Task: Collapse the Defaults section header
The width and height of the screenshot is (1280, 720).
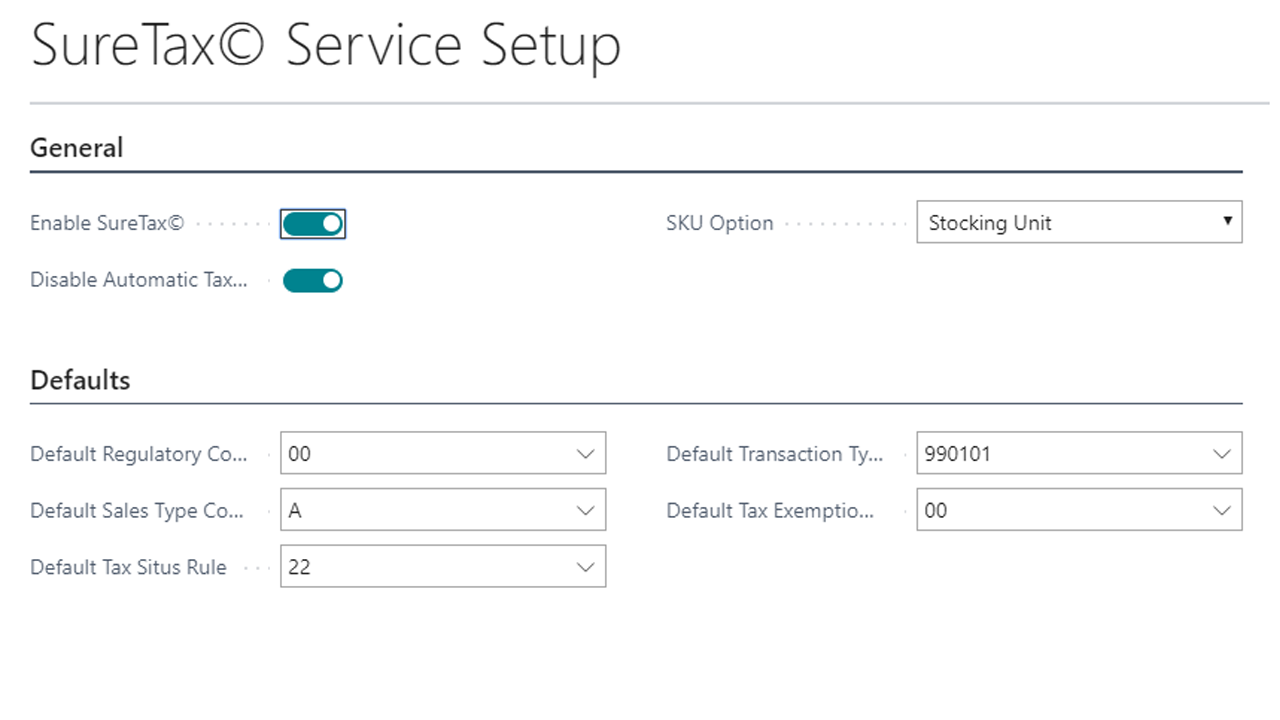Action: [80, 380]
